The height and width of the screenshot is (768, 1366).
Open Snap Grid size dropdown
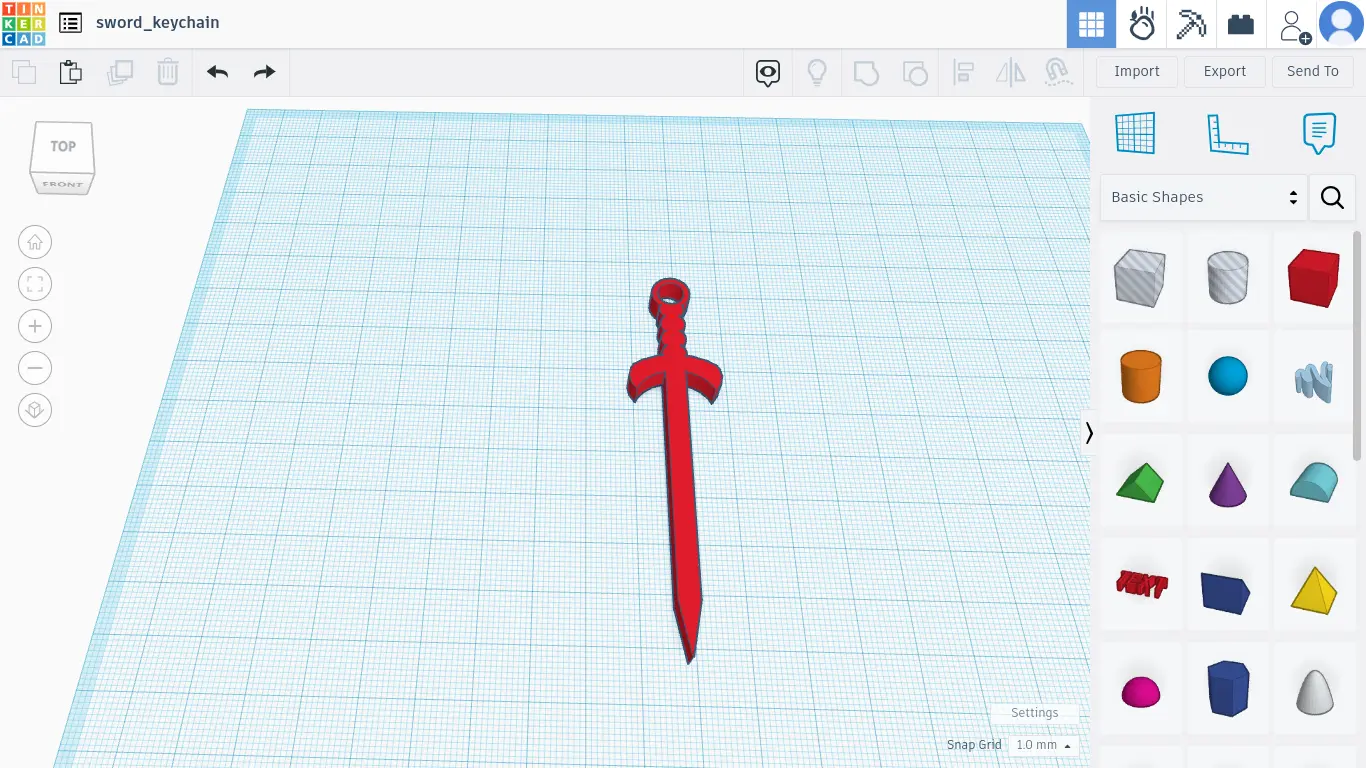click(1043, 745)
